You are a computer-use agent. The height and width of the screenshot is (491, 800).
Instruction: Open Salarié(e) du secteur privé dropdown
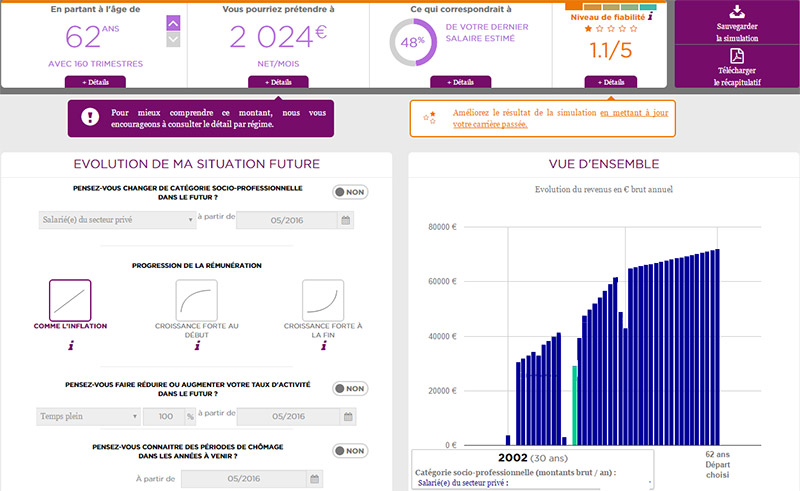(117, 220)
